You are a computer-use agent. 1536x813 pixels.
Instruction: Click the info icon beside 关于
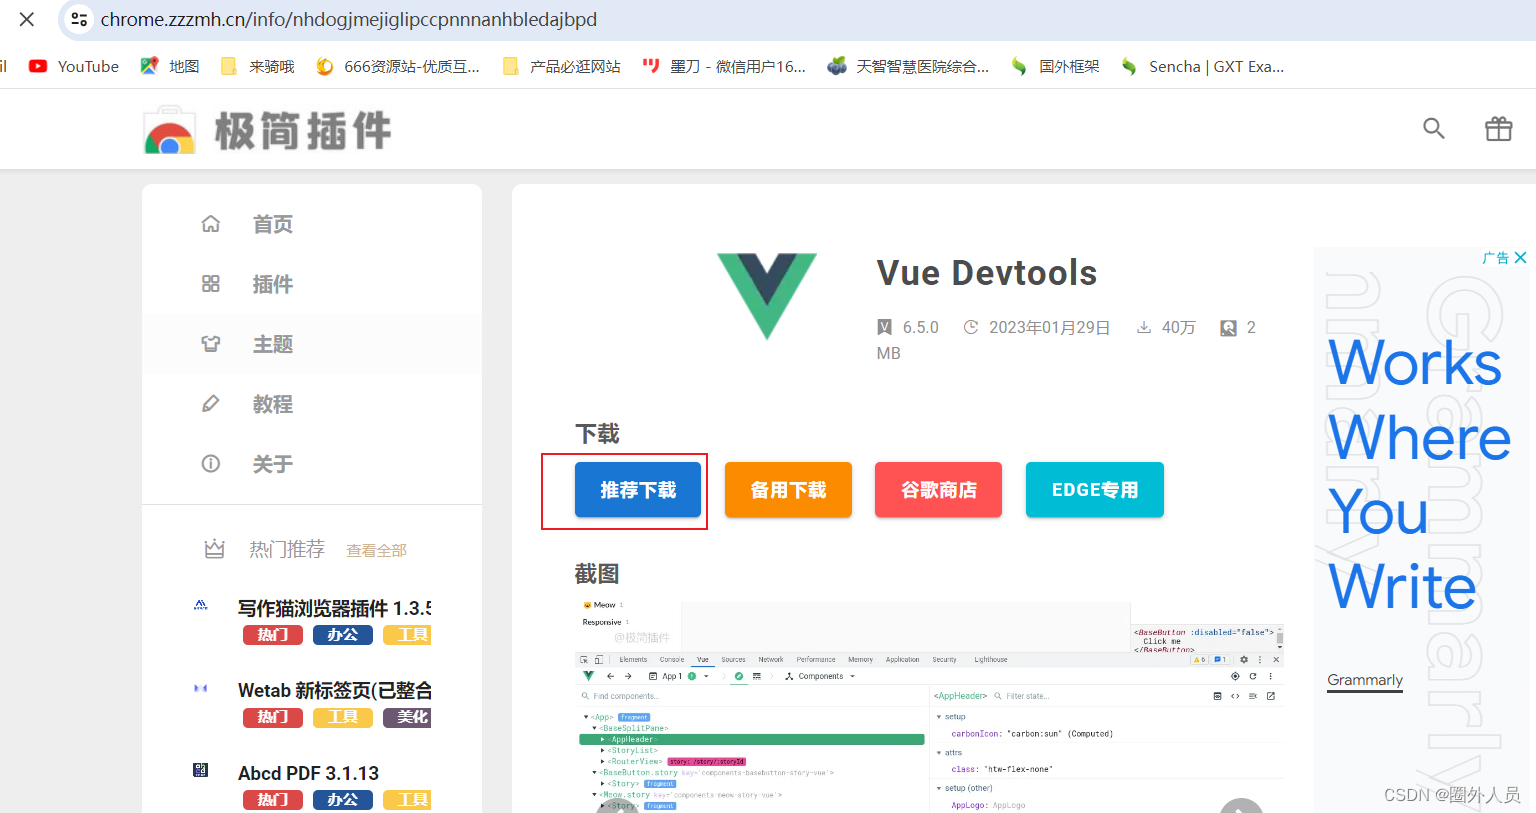pos(210,464)
